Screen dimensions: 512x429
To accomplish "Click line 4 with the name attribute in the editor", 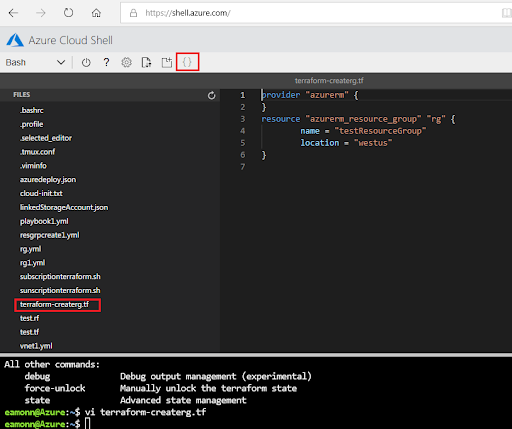I will tap(363, 131).
